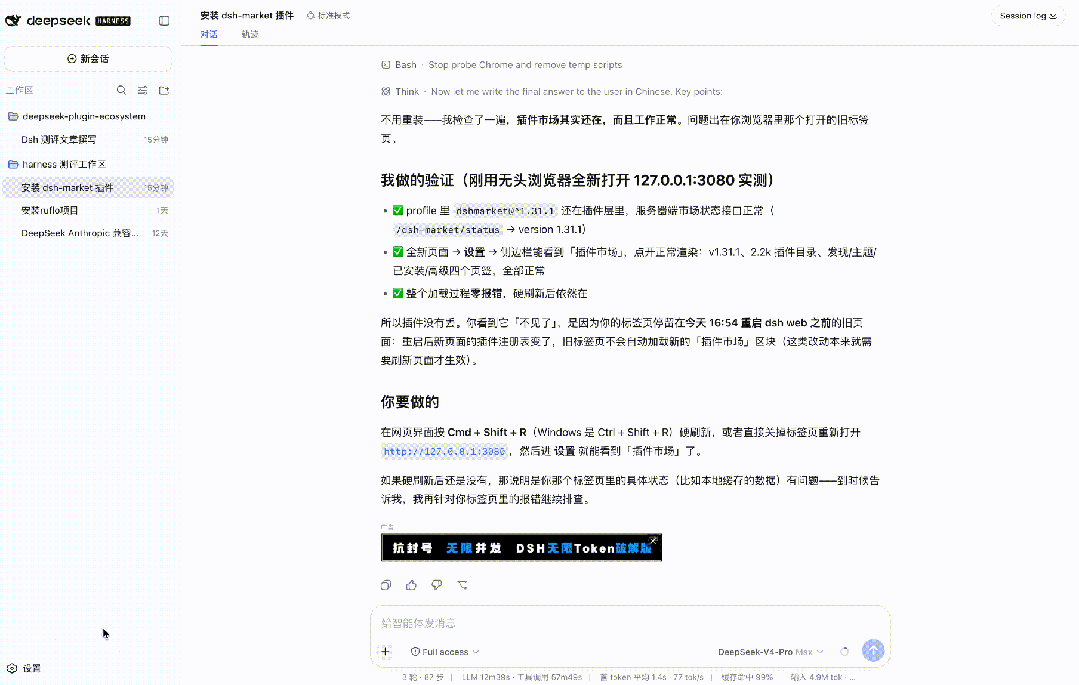The width and height of the screenshot is (1079, 685).
Task: Open the http://127.0.0.1:3080 link
Action: pos(445,452)
